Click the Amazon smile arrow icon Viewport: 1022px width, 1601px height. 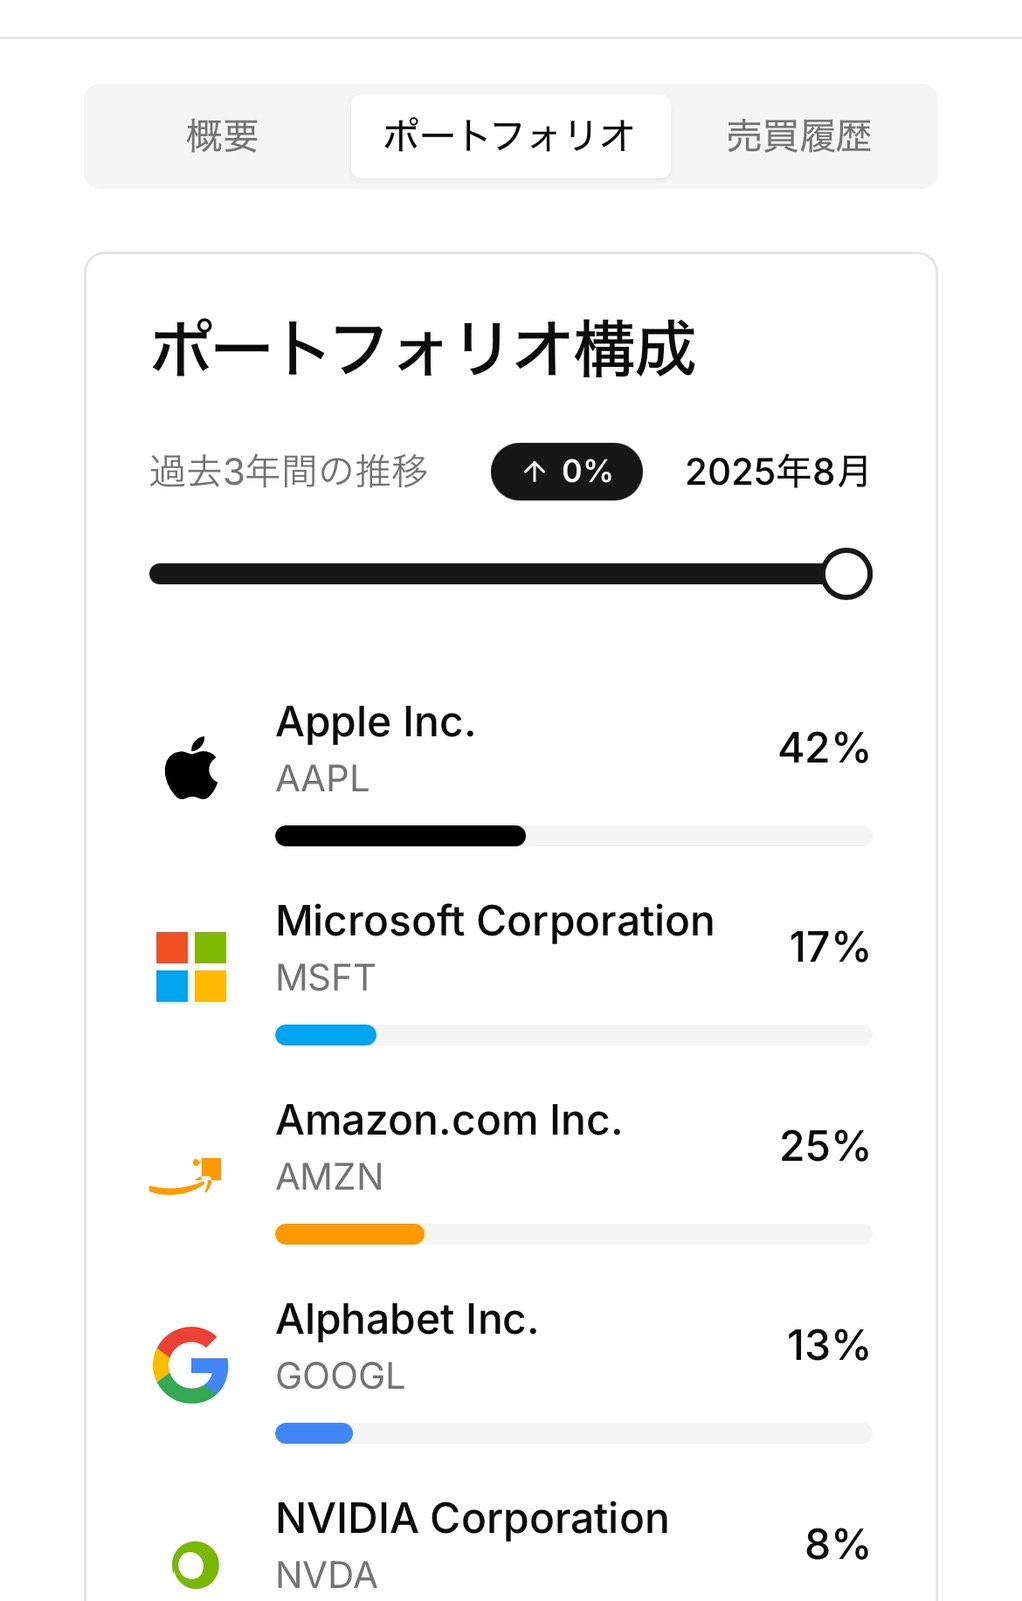(188, 1175)
